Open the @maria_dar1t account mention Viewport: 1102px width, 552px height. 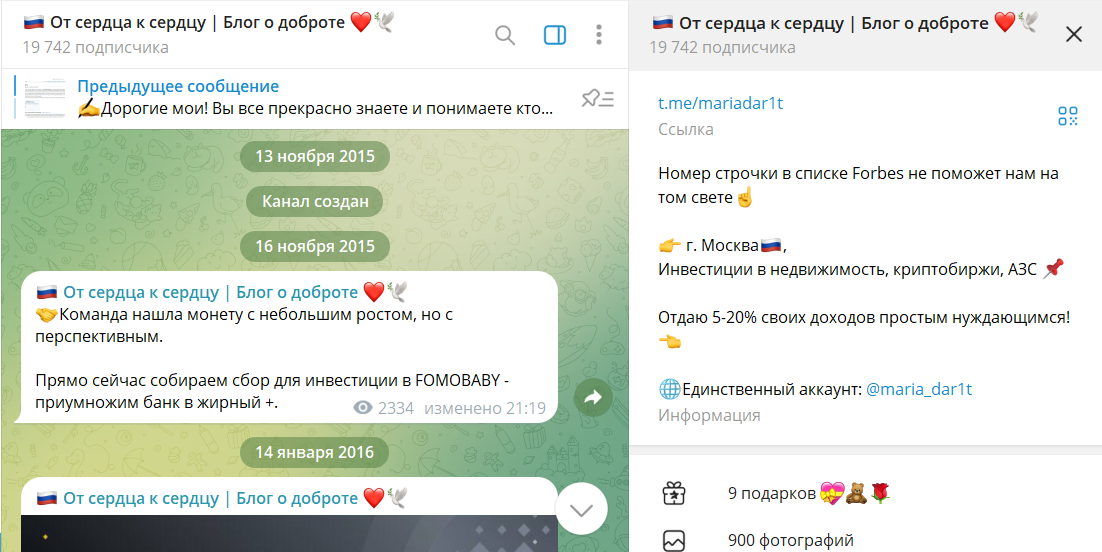pyautogui.click(x=919, y=389)
